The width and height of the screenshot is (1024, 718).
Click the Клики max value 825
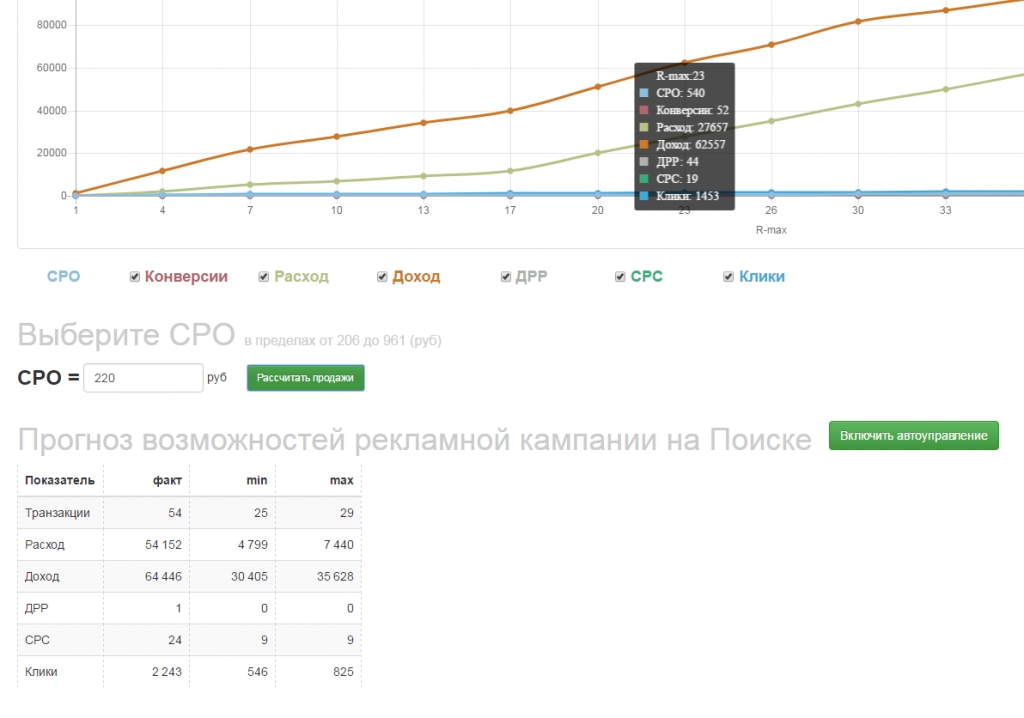click(x=343, y=672)
